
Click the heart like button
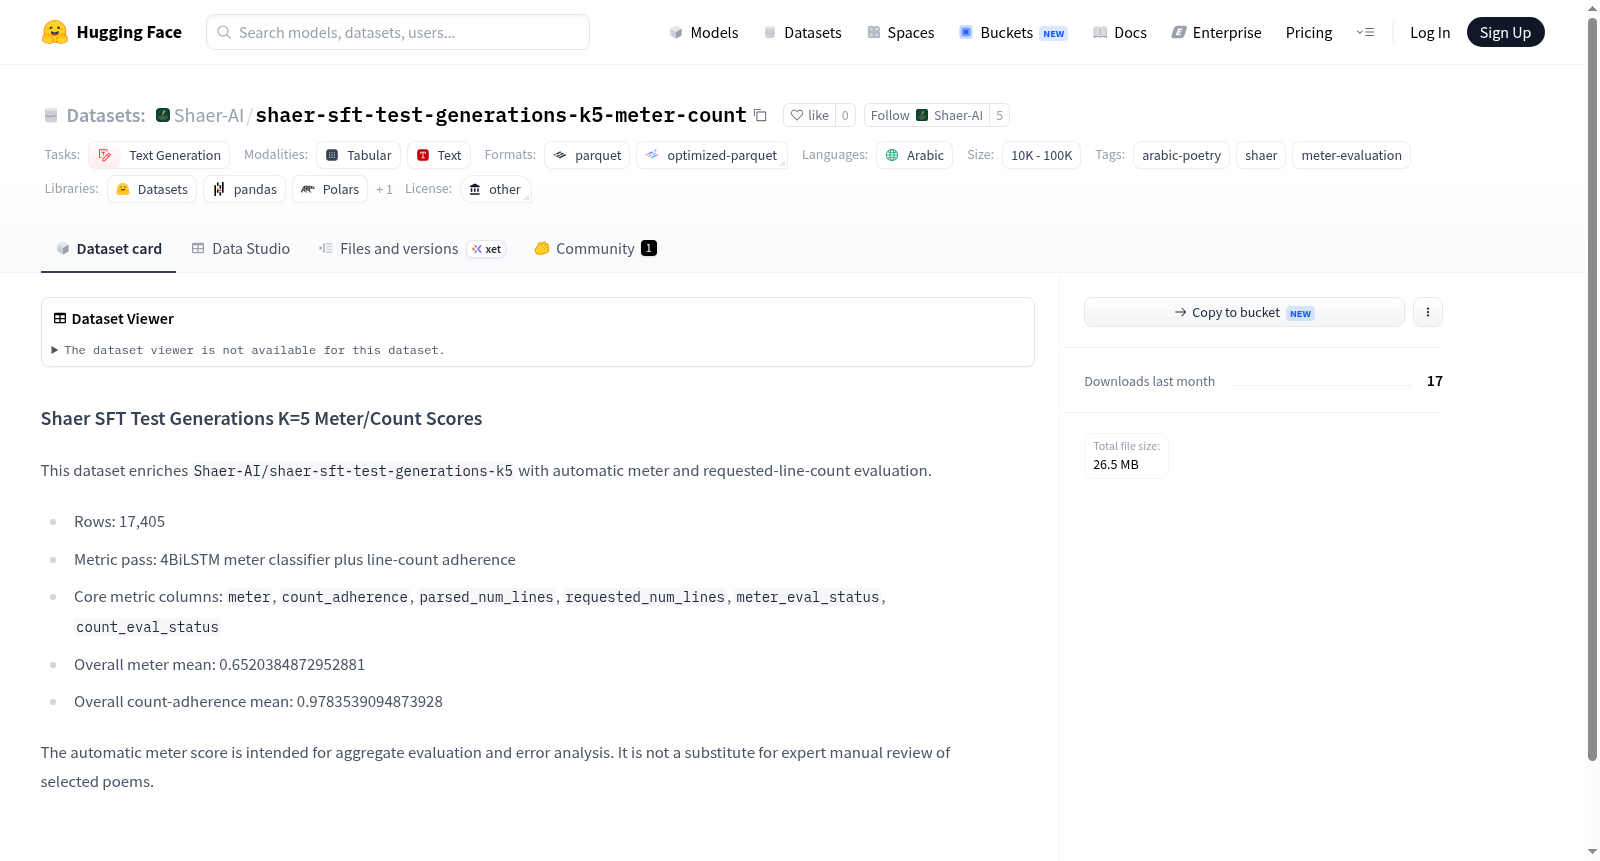(809, 115)
